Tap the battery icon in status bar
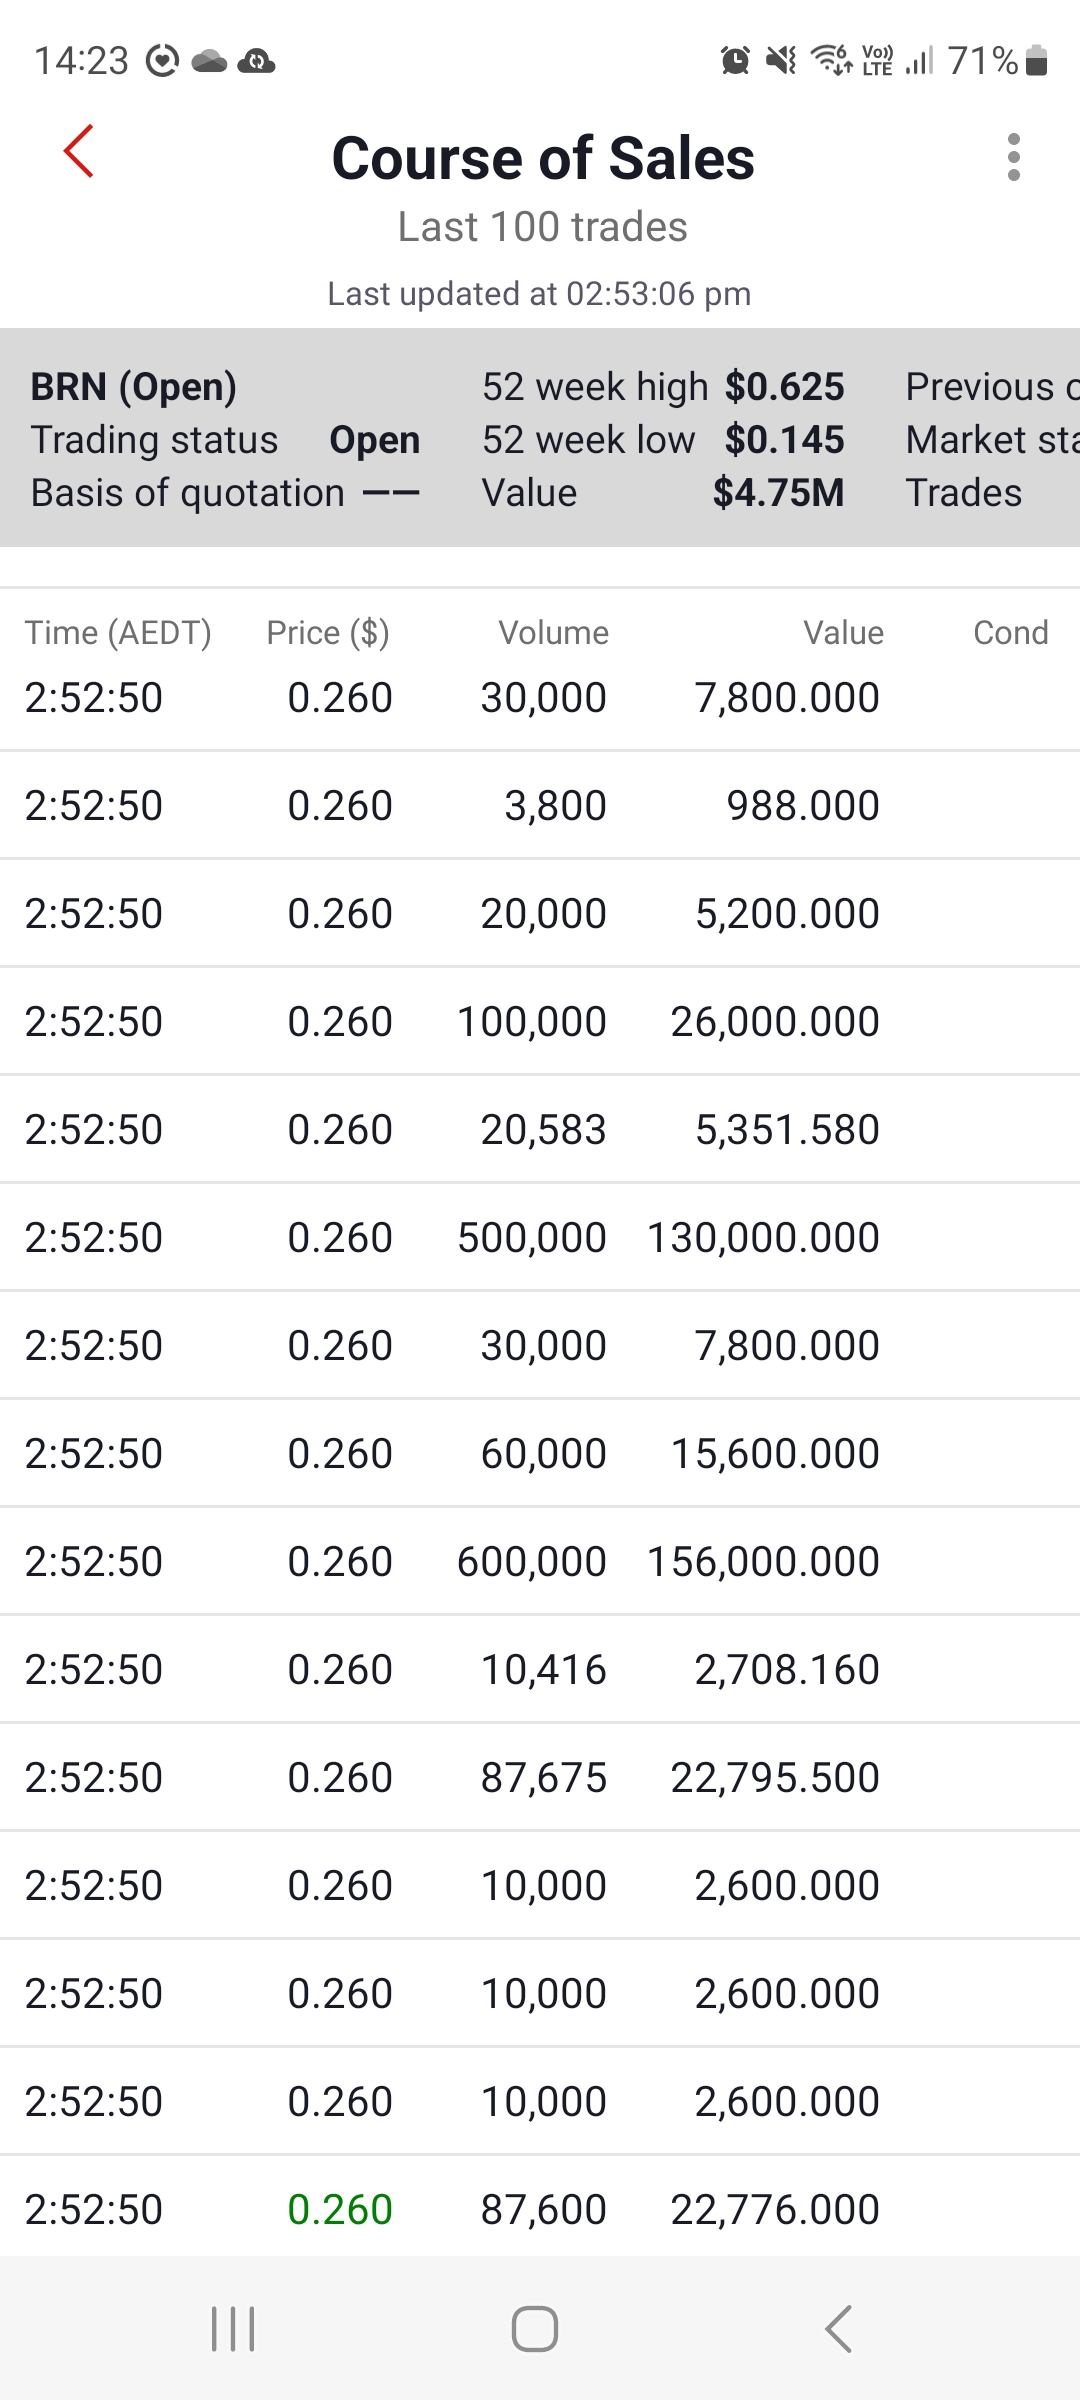The height and width of the screenshot is (2400, 1080). pyautogui.click(x=1037, y=61)
